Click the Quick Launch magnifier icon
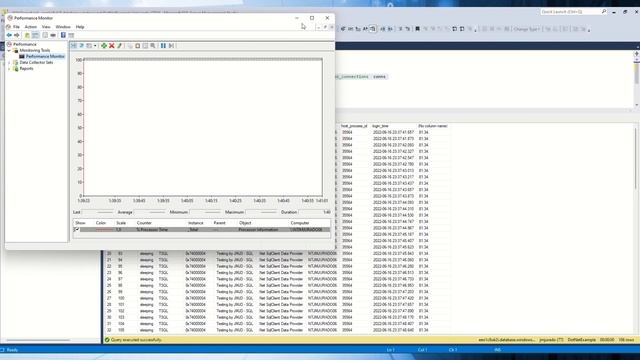 click(604, 12)
